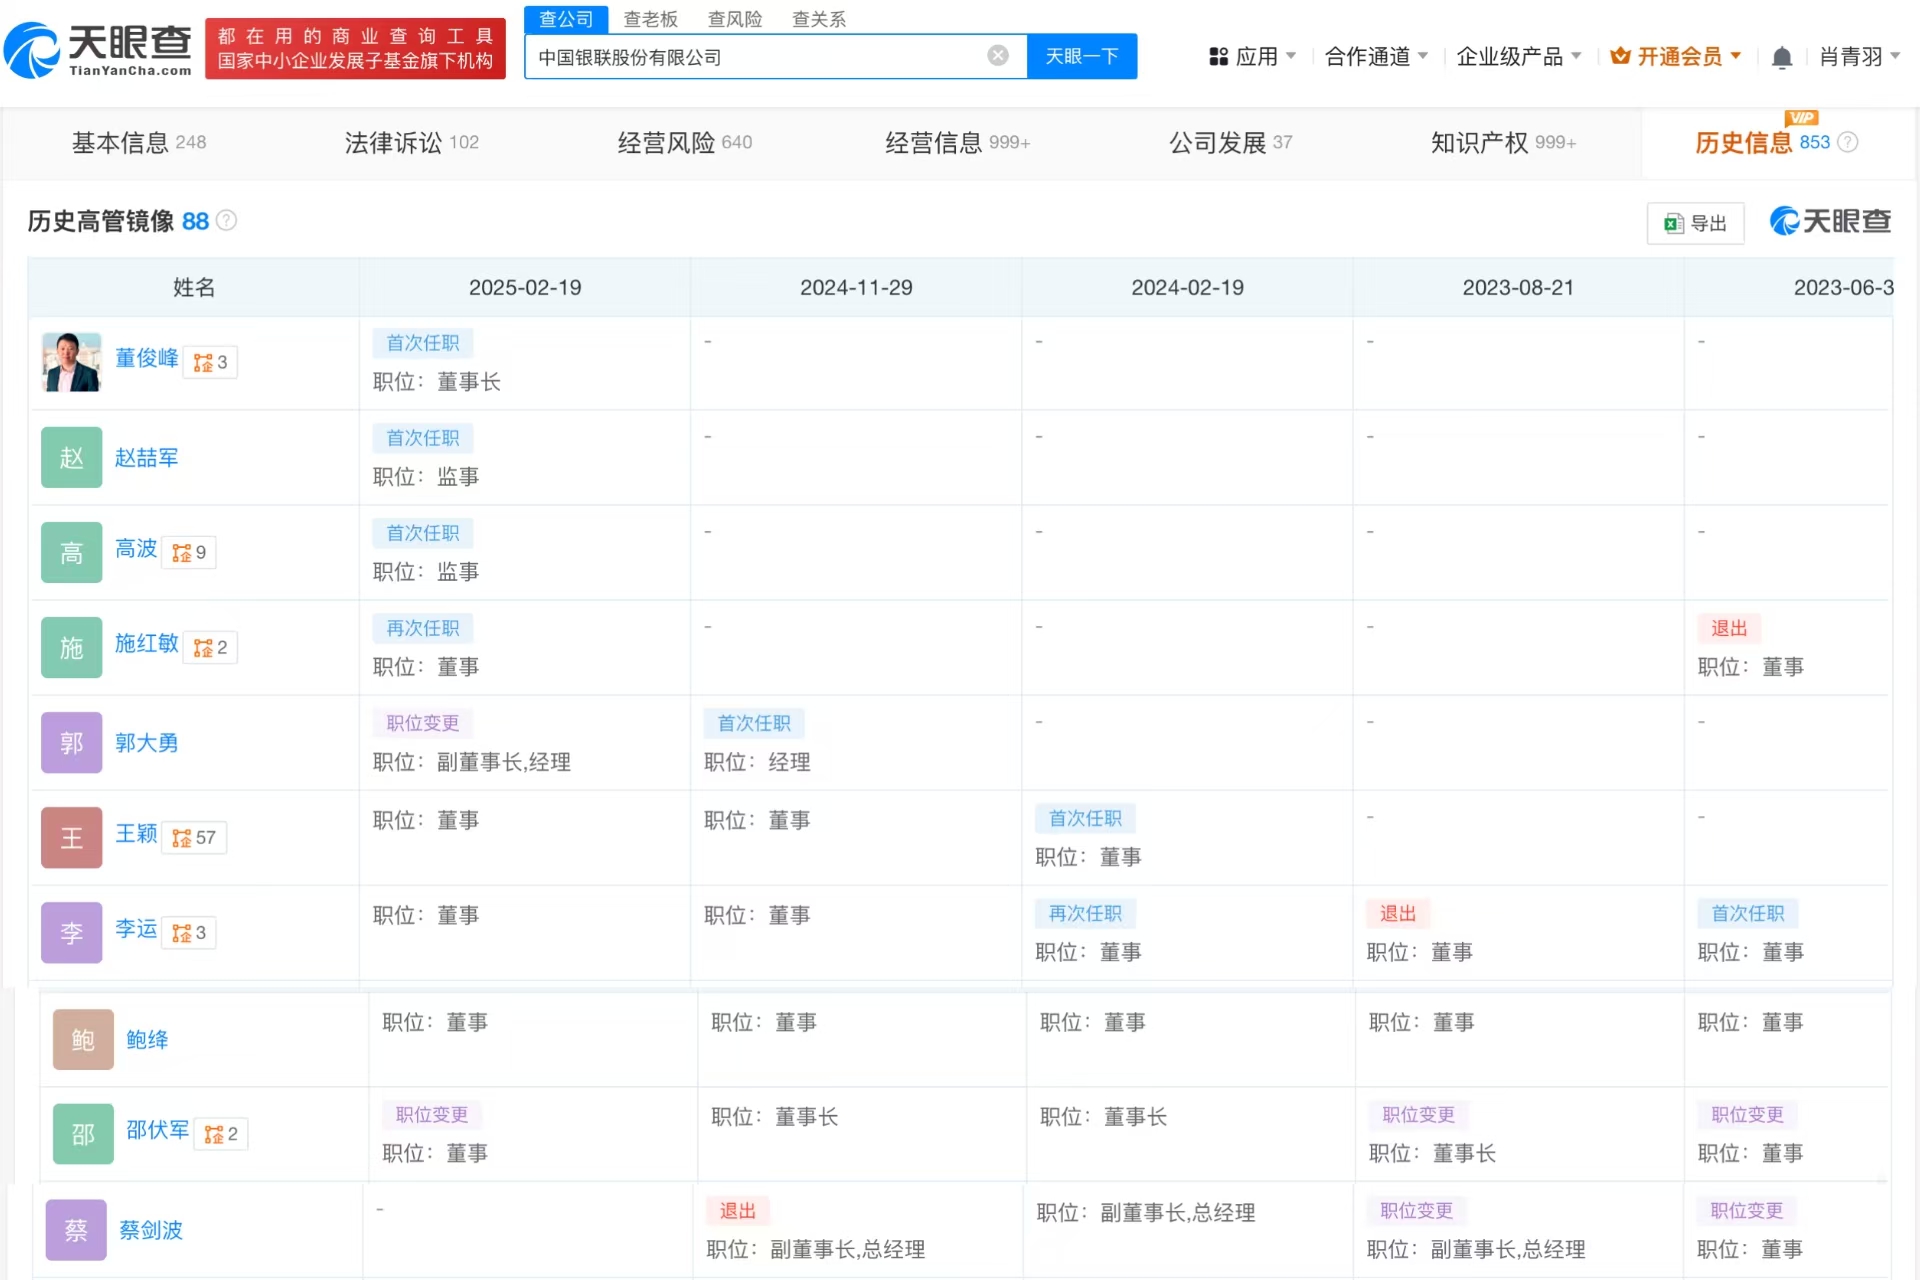Open the 企业级产品 dropdown
Image resolution: width=1920 pixels, height=1280 pixels.
[x=1518, y=57]
